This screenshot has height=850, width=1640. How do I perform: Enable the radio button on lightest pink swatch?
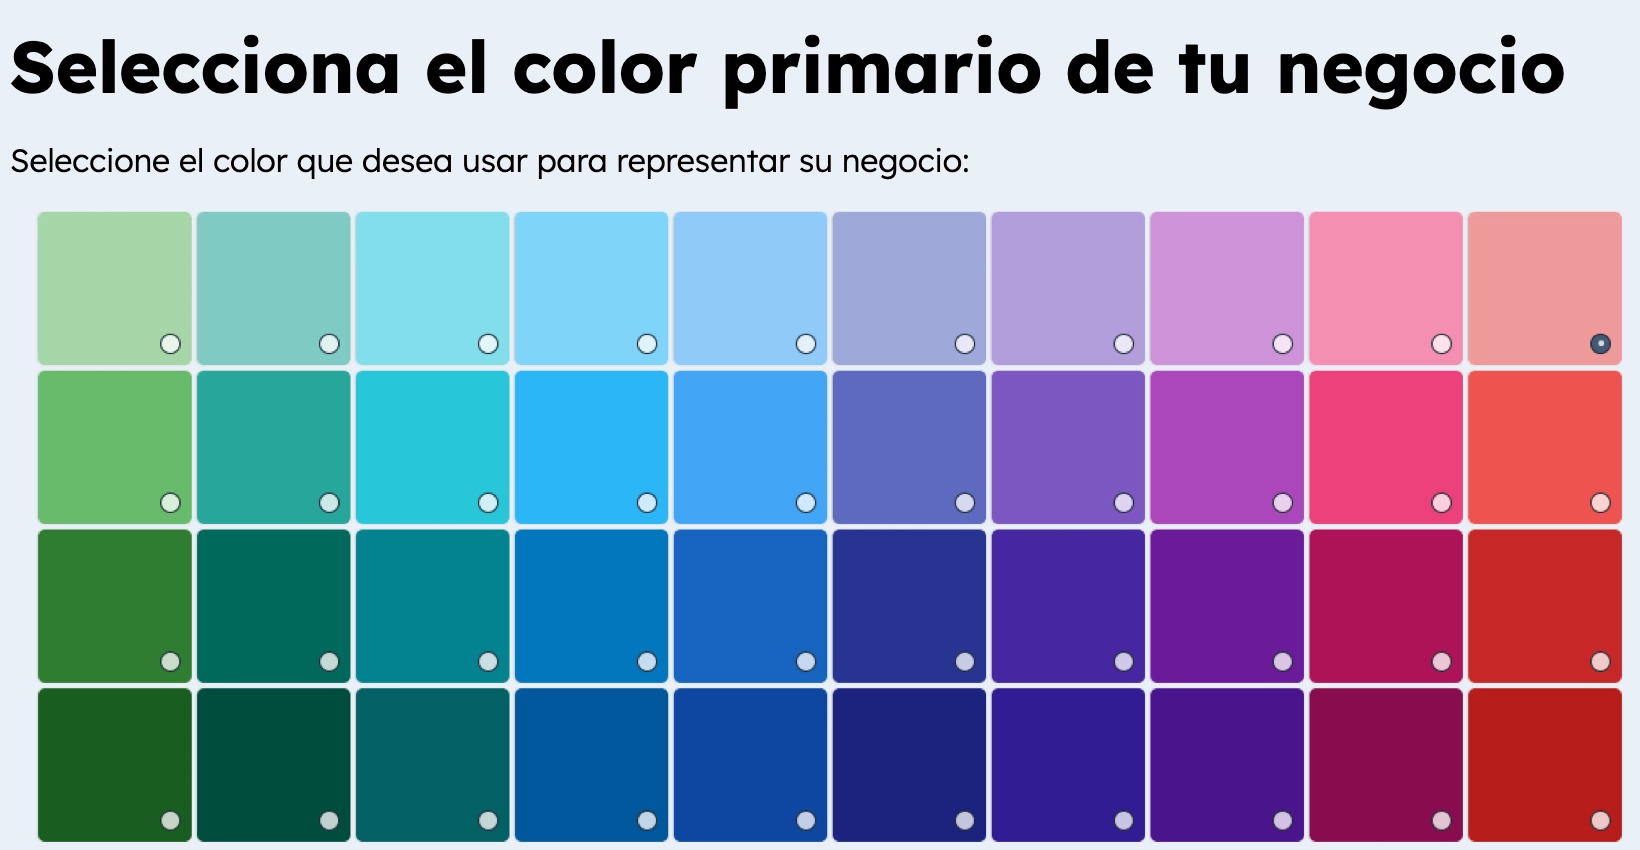click(x=1441, y=344)
